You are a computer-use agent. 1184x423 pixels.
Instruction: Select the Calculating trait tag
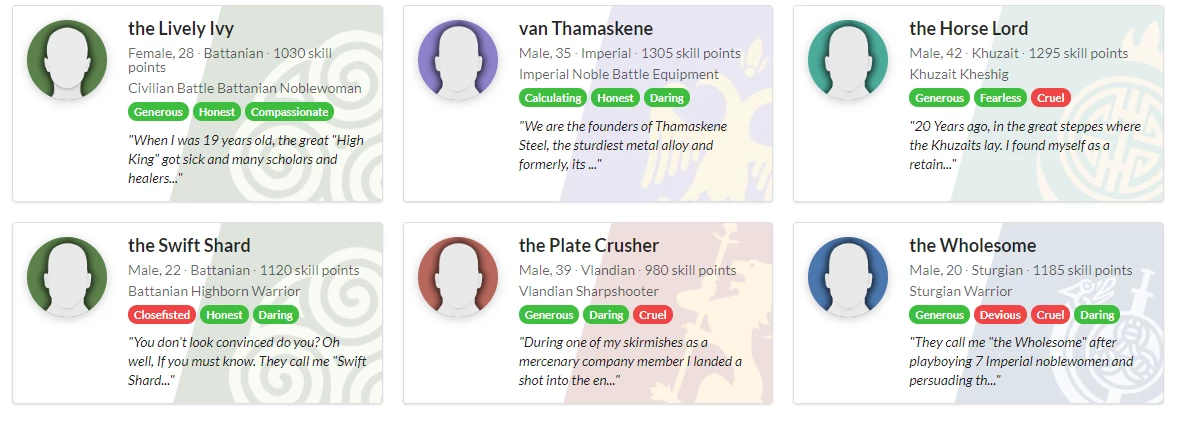[x=553, y=97]
